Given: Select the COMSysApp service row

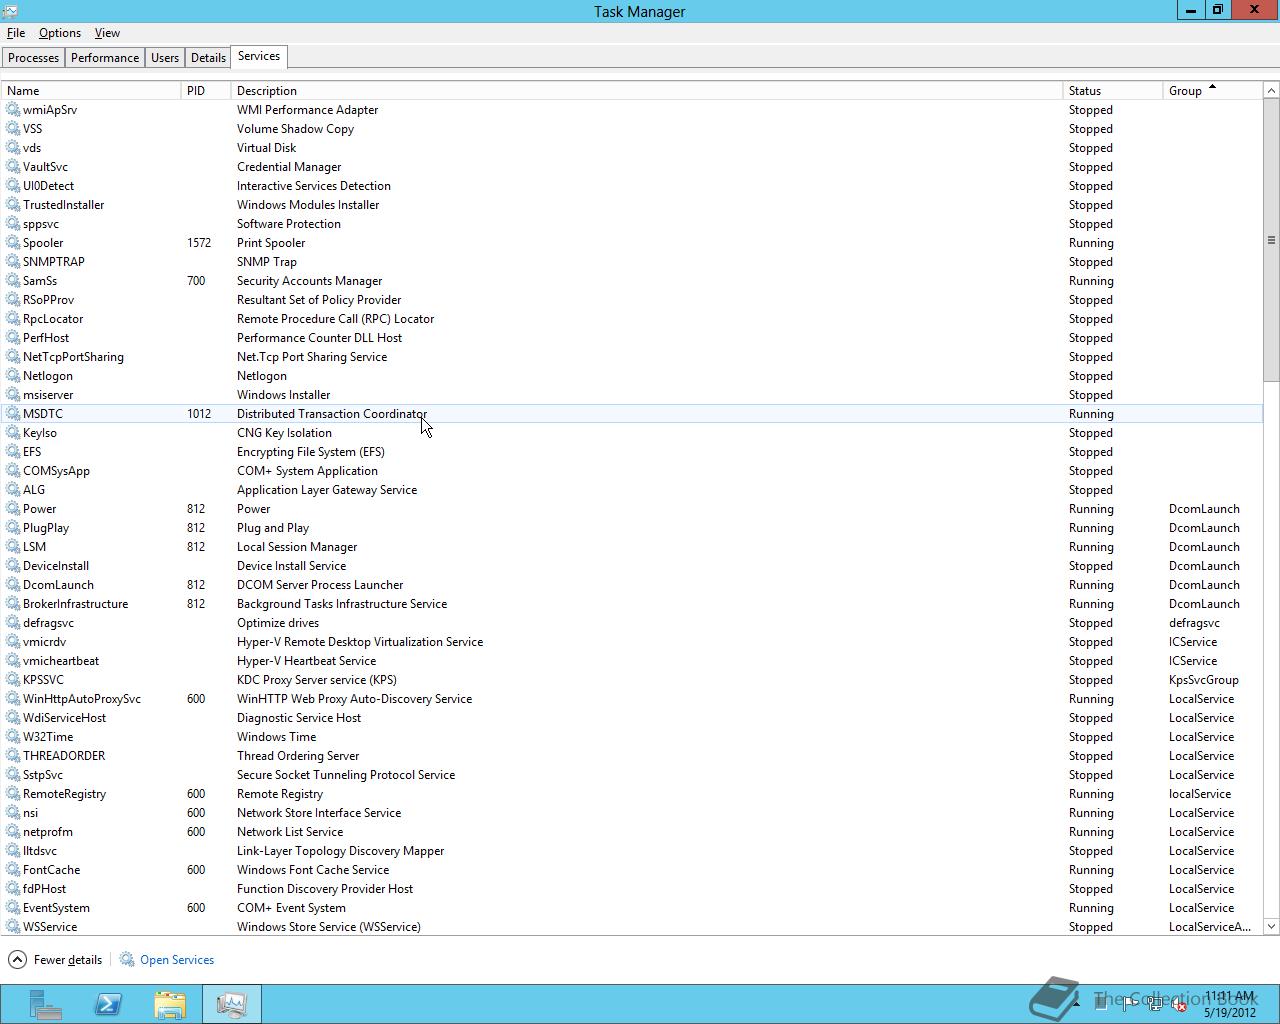Looking at the screenshot, I should [632, 471].
